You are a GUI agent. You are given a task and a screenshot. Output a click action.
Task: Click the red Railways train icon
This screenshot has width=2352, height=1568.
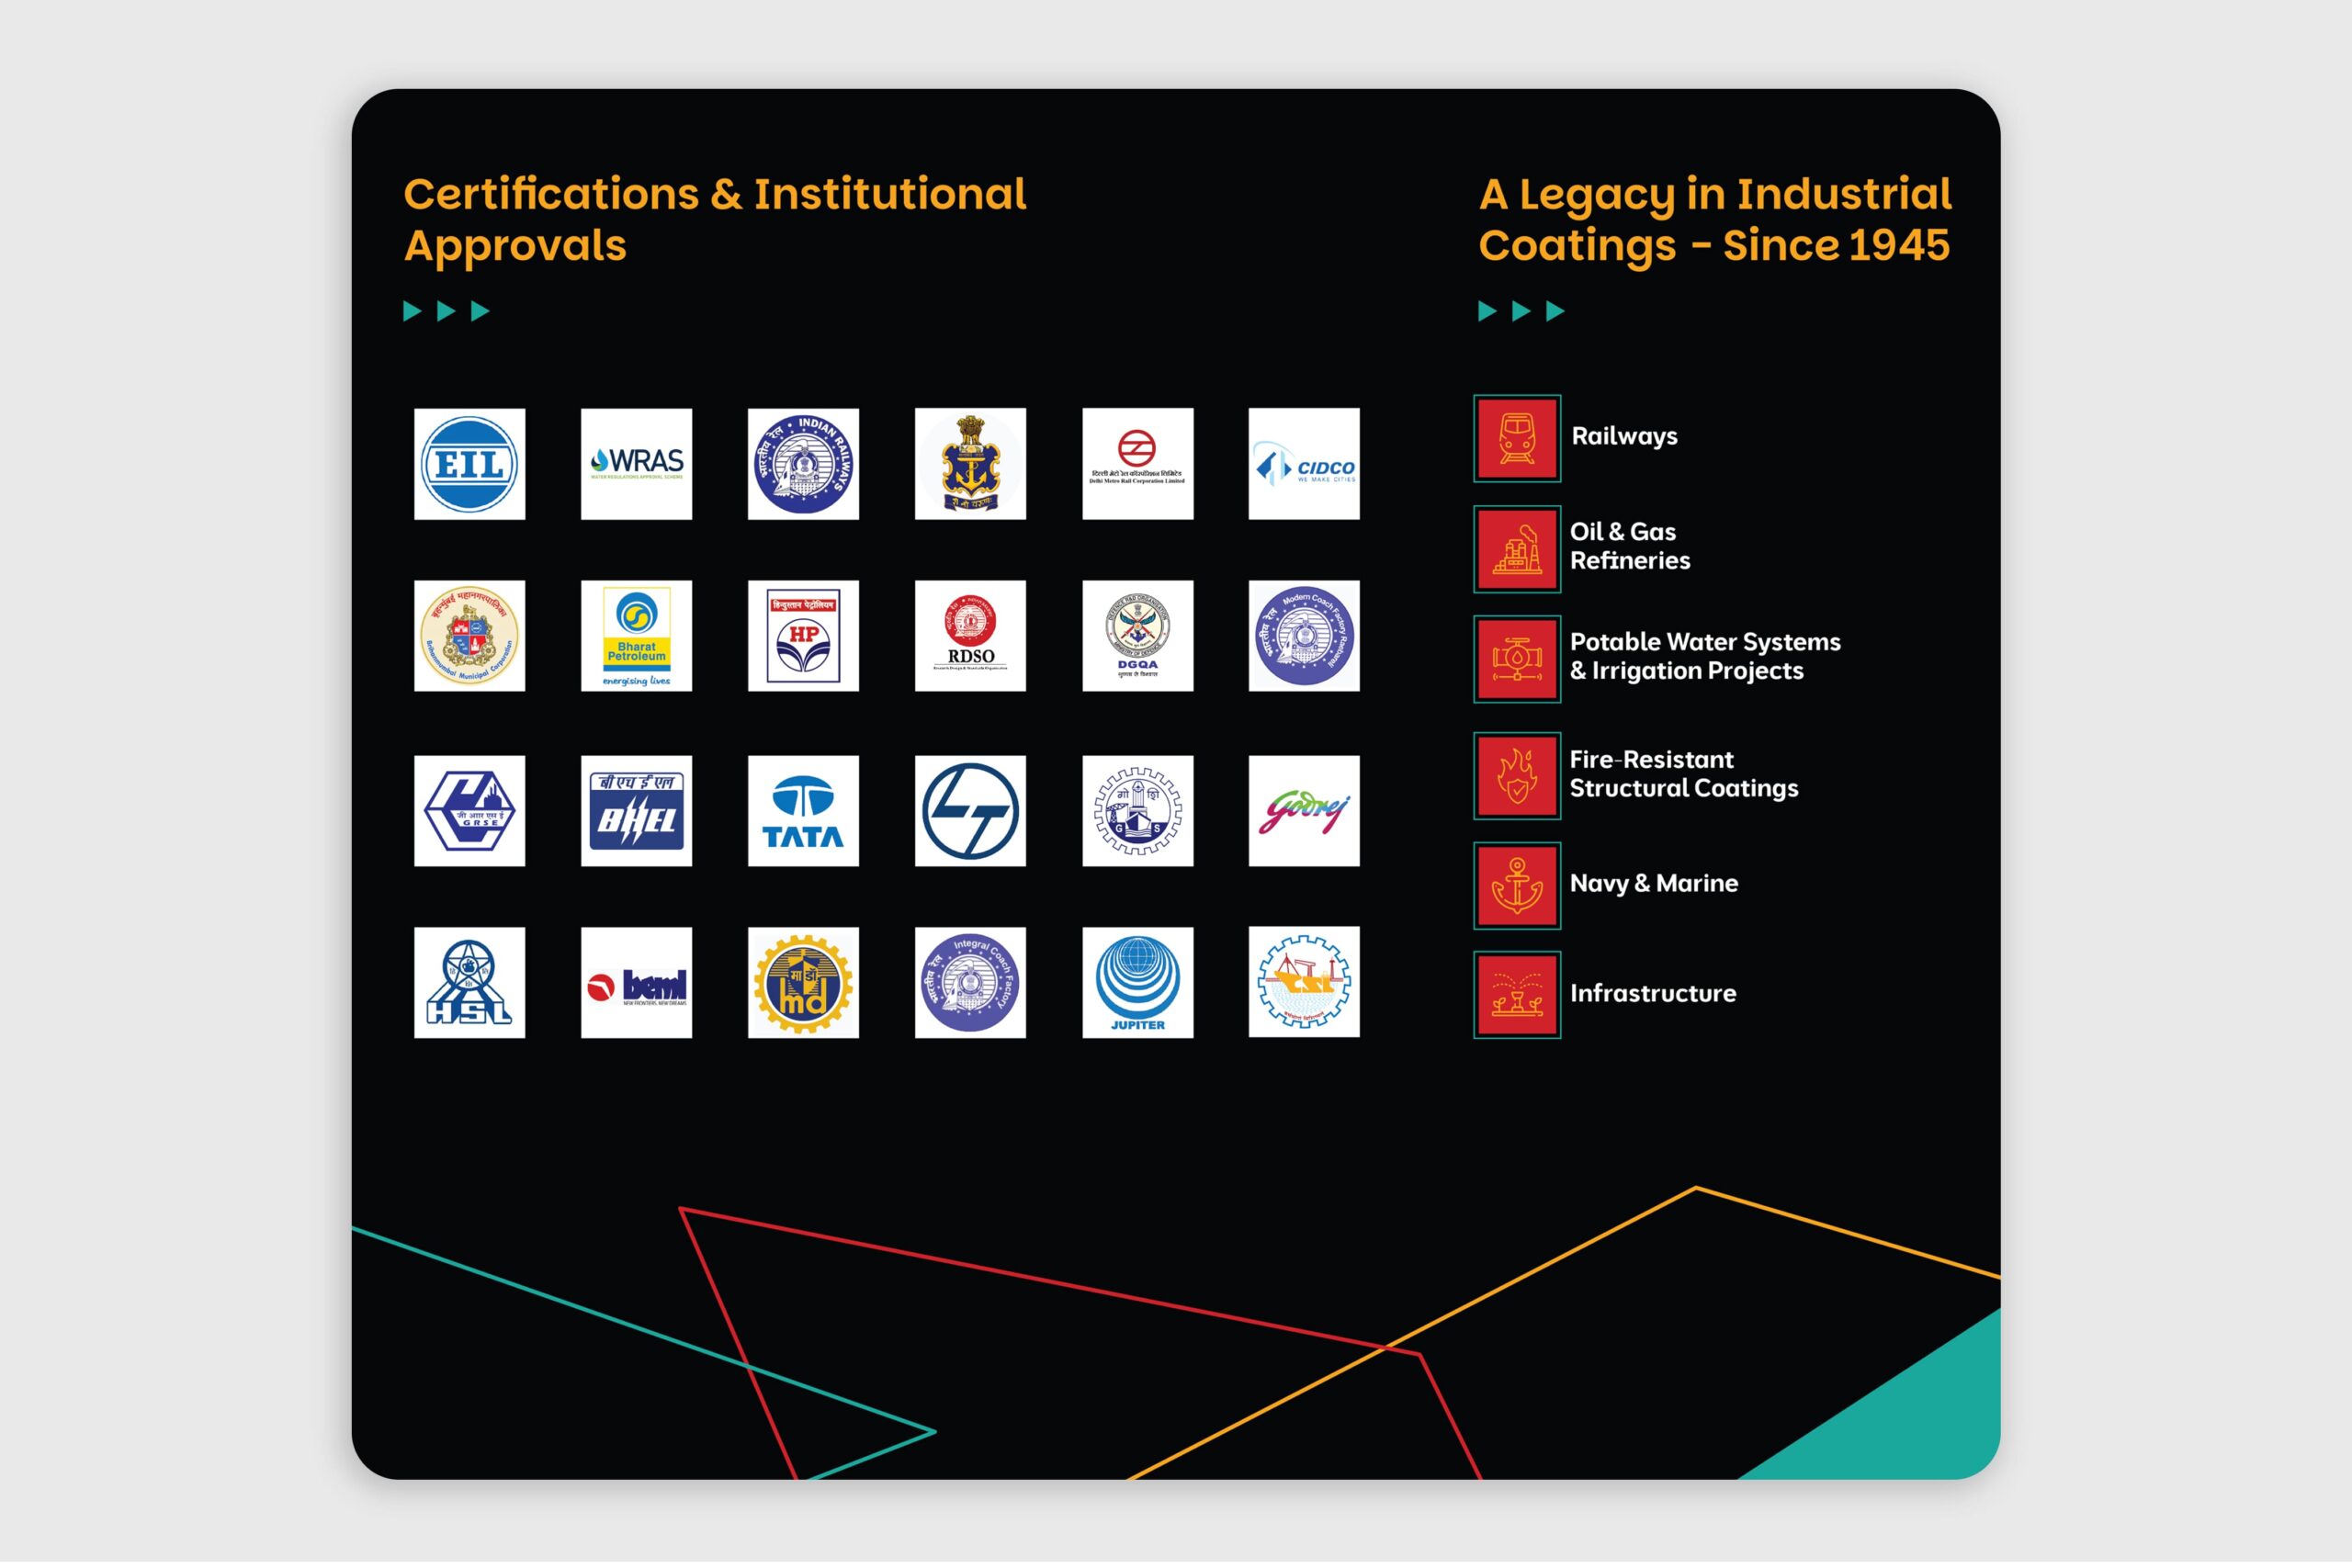(1516, 438)
